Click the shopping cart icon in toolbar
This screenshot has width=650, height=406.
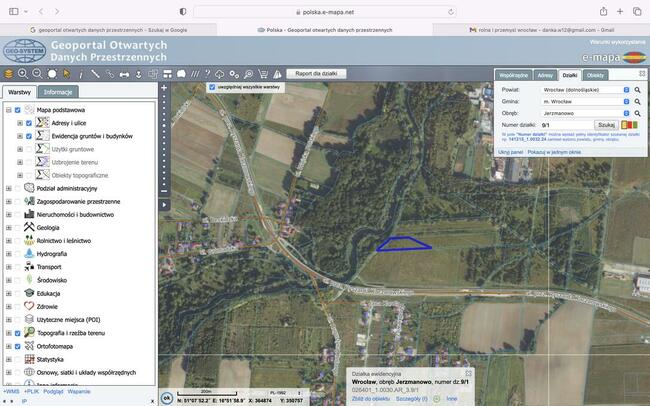[x=262, y=73]
